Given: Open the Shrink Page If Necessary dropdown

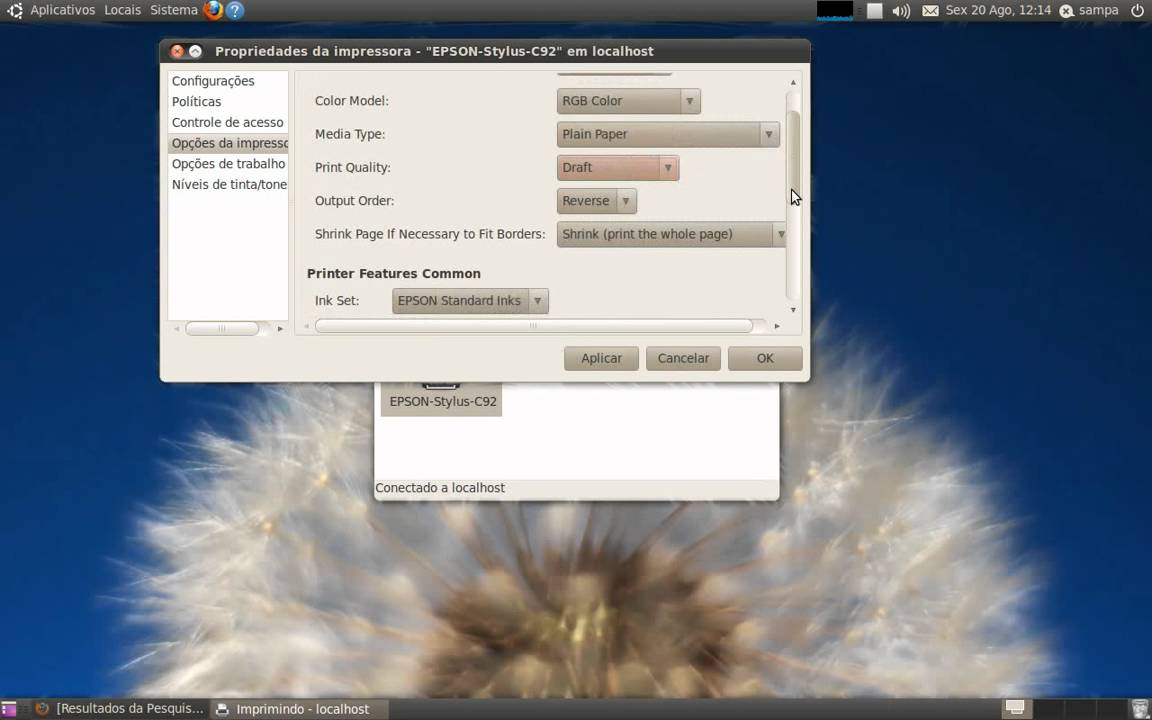Looking at the screenshot, I should (x=671, y=234).
